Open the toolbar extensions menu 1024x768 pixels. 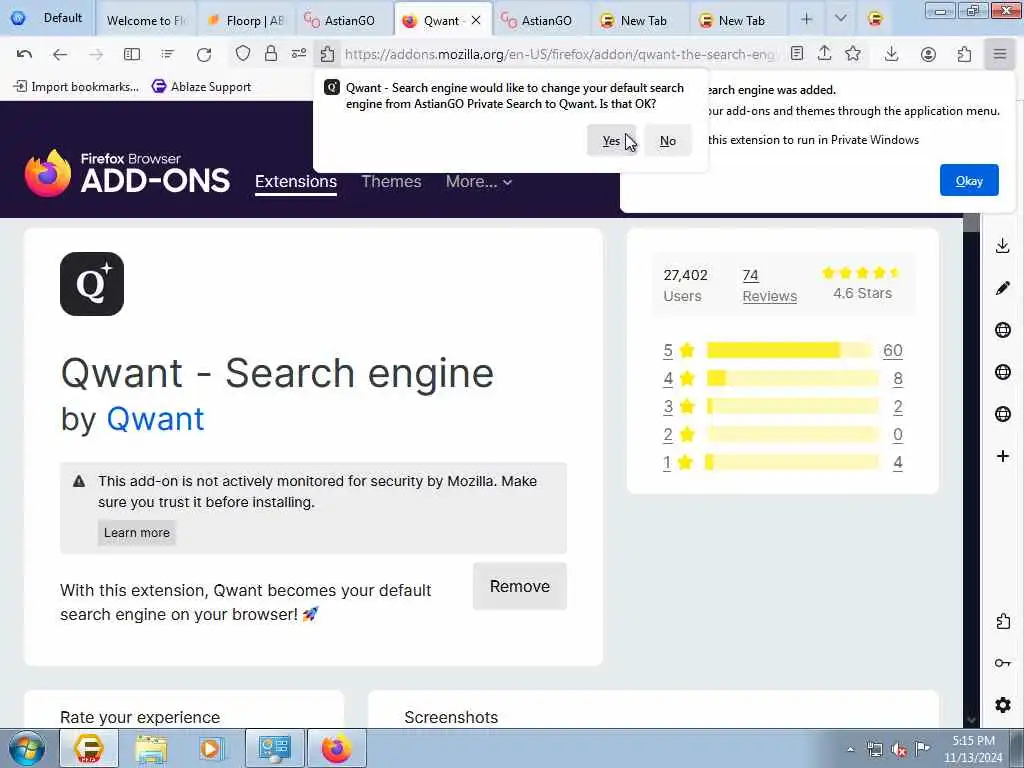point(964,54)
